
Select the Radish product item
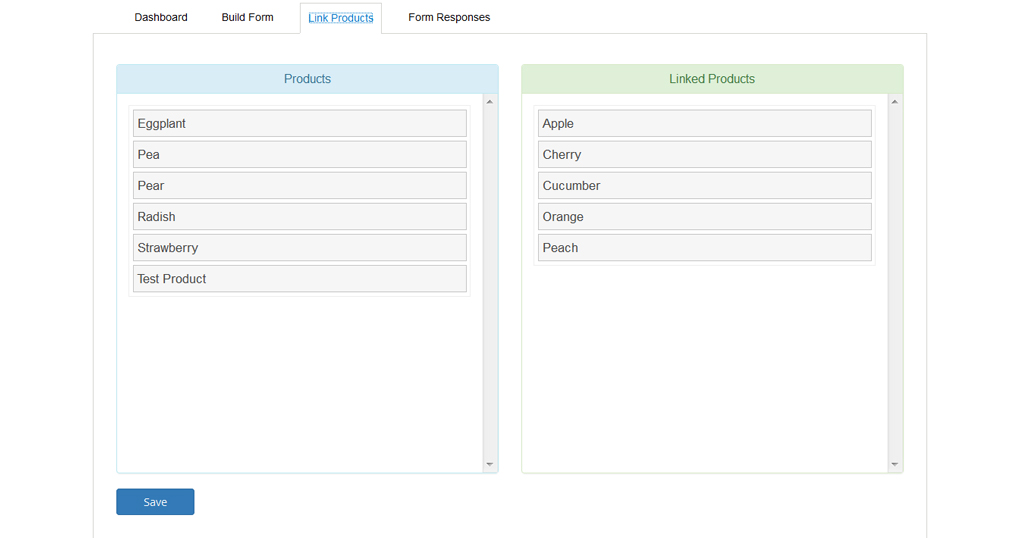click(300, 217)
